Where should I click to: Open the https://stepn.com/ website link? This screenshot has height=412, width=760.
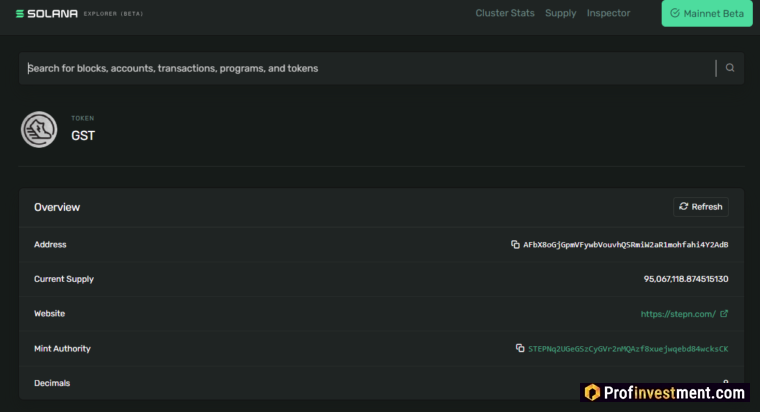(678, 314)
